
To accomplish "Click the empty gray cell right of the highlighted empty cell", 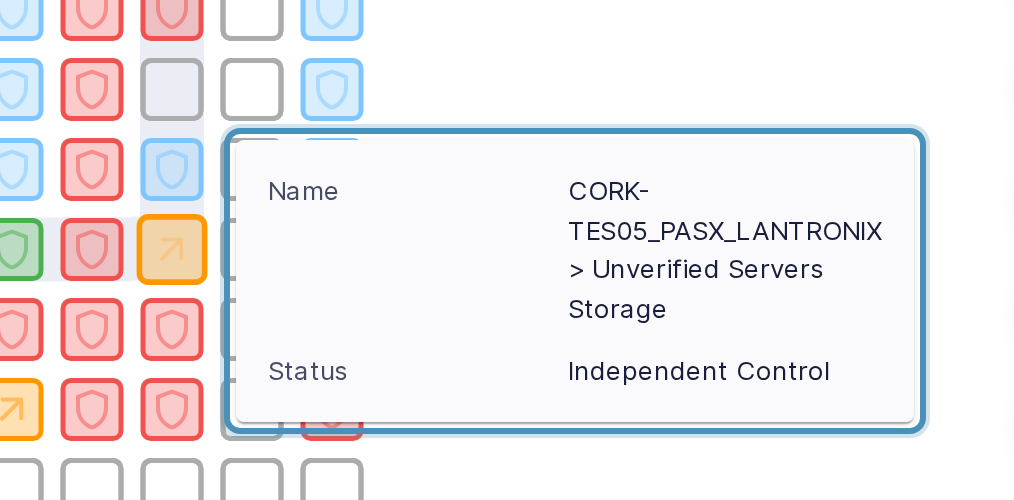I will 252,89.
